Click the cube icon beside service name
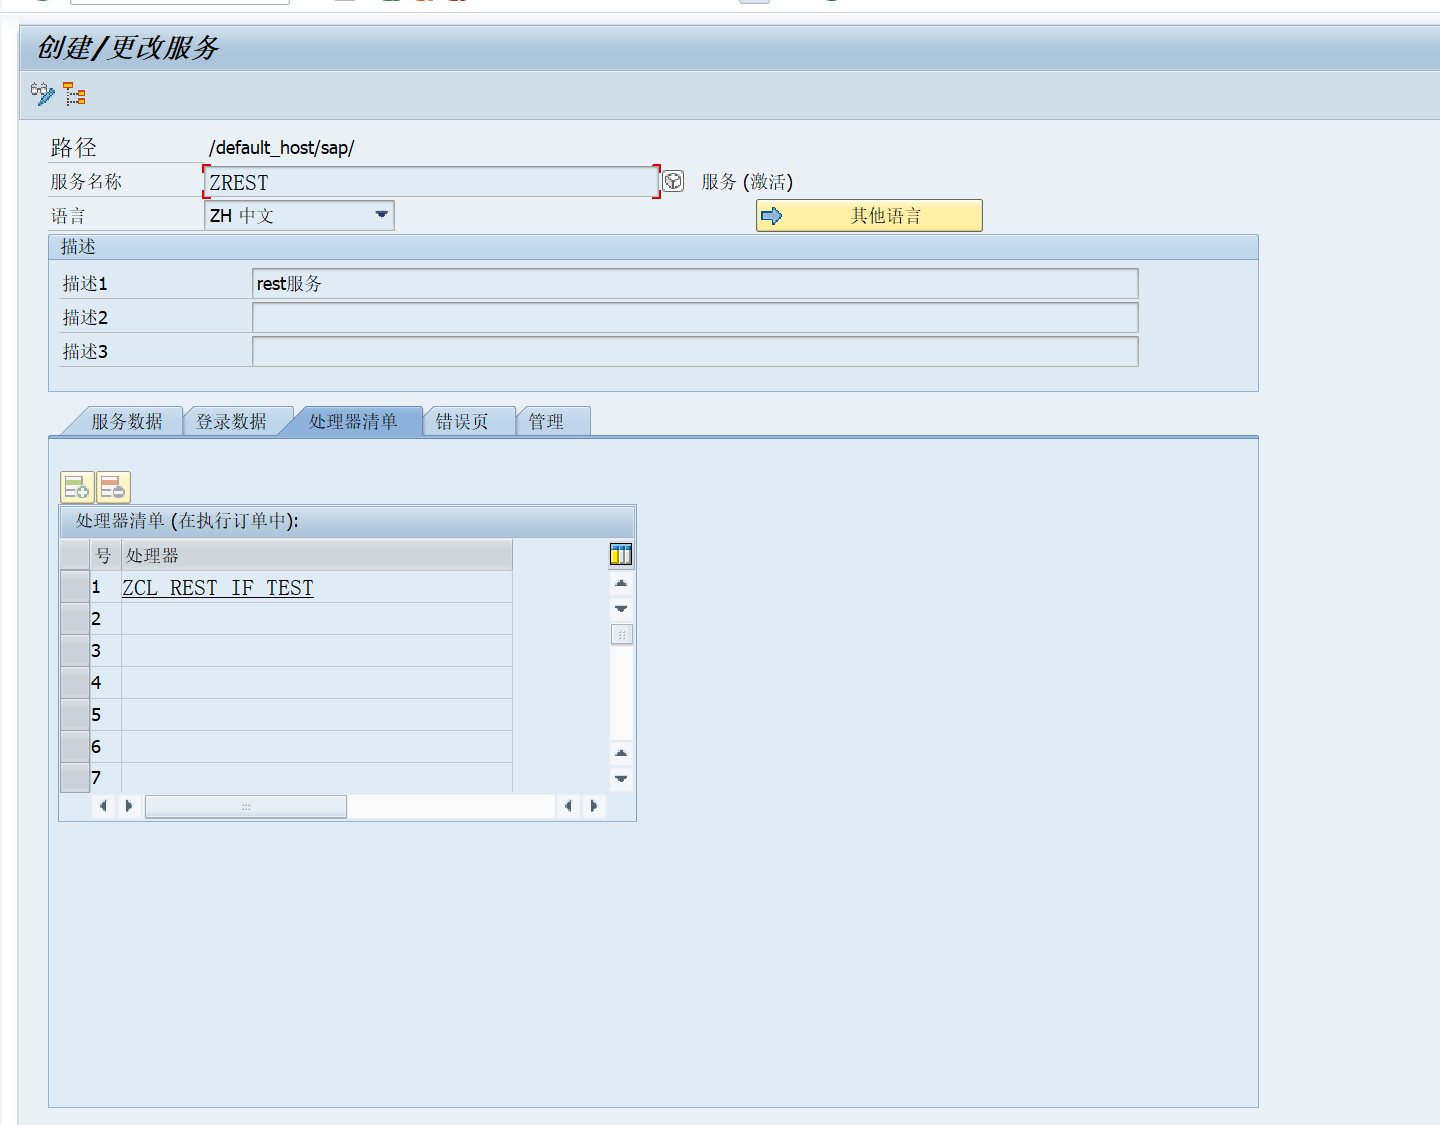 pyautogui.click(x=673, y=181)
